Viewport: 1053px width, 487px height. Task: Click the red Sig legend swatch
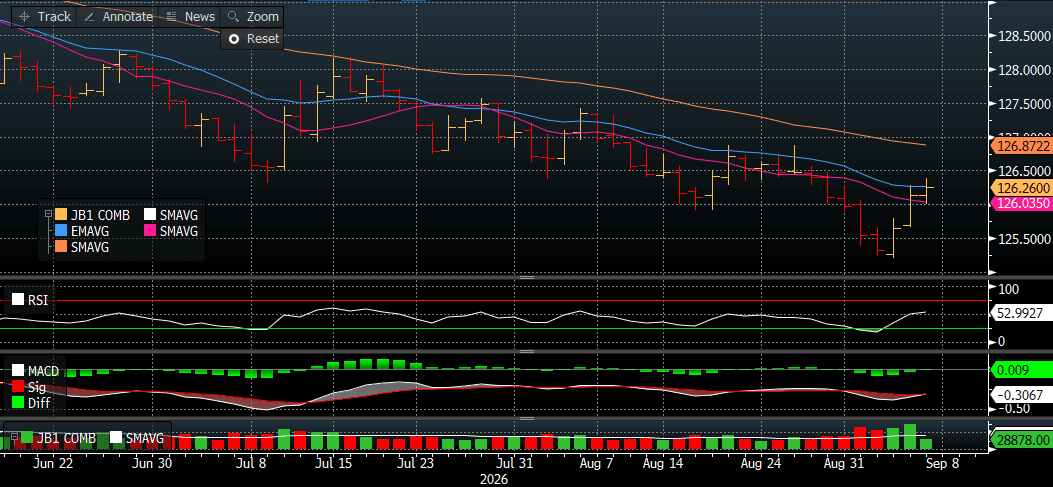[18, 387]
